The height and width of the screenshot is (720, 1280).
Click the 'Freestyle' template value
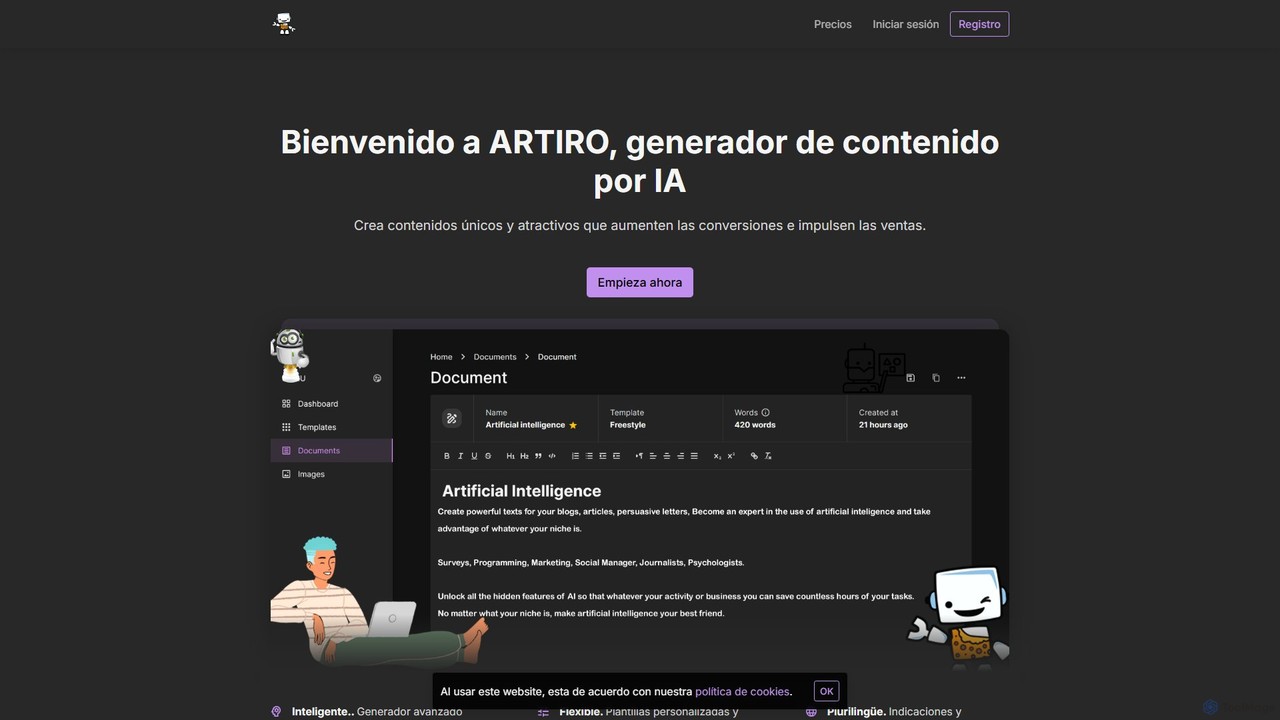click(628, 425)
